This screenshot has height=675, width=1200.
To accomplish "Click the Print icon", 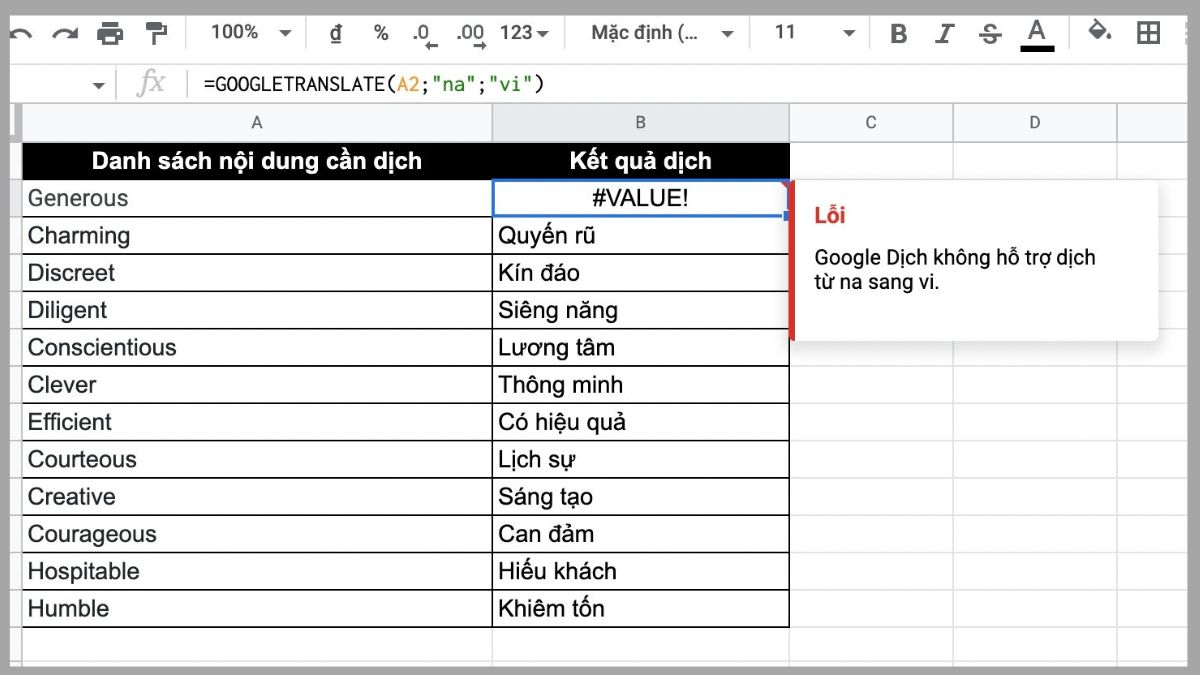I will click(111, 32).
